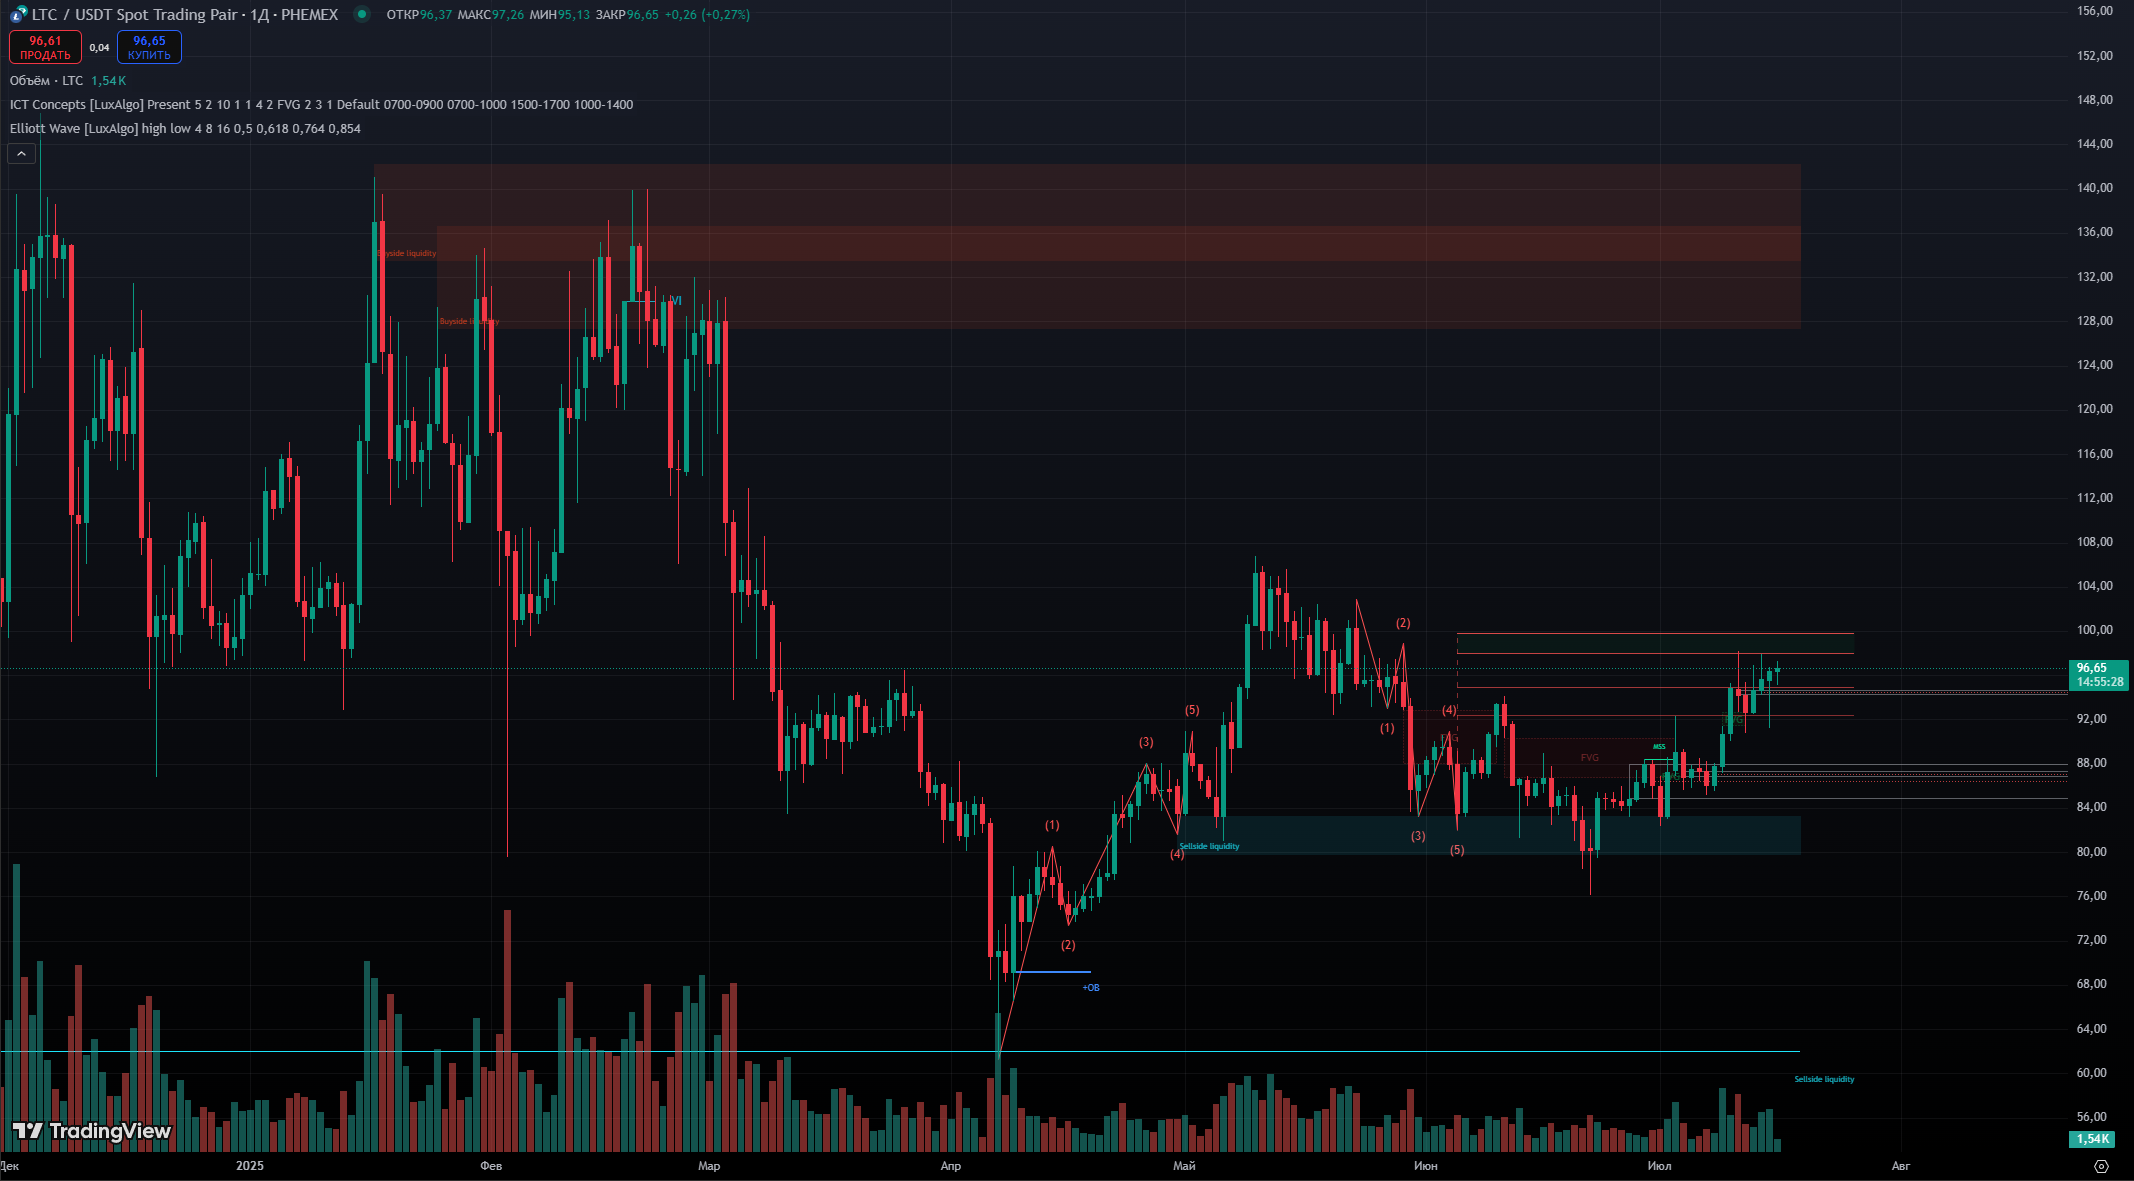The image size is (2134, 1181).
Task: Click the 116,00 price axis label
Action: 2094,454
